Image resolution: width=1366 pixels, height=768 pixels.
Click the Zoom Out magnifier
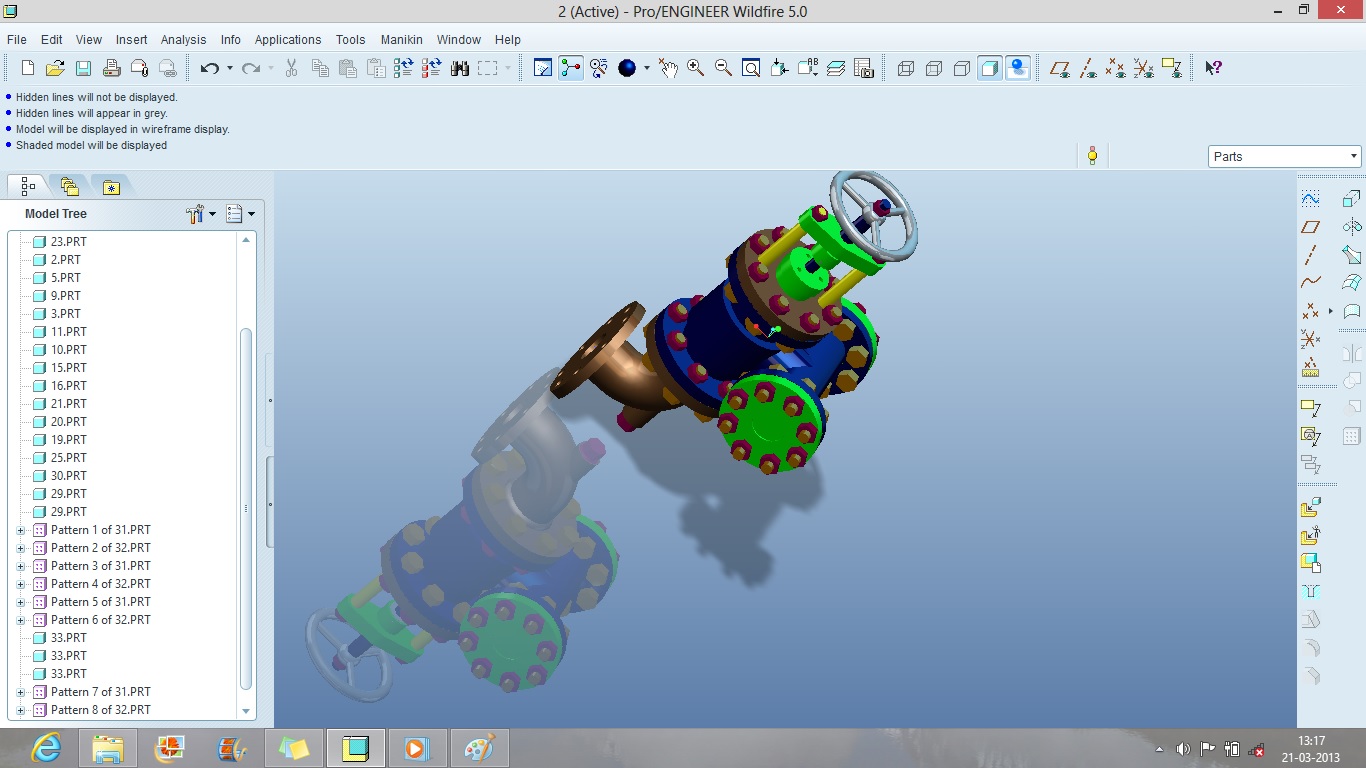tap(723, 68)
